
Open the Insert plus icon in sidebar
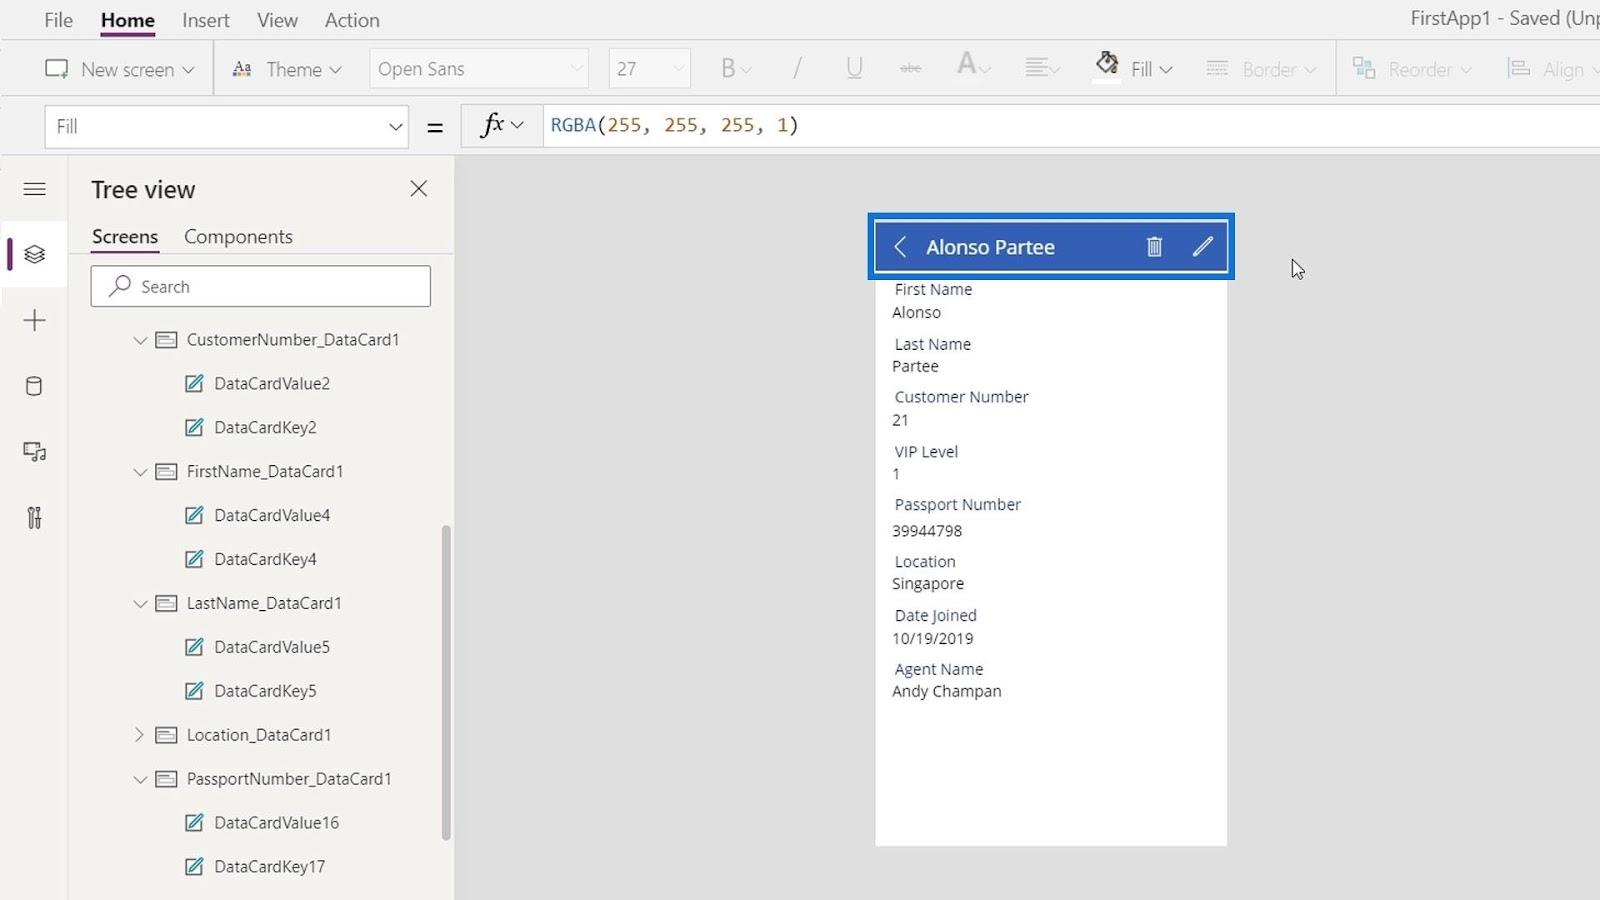point(34,320)
